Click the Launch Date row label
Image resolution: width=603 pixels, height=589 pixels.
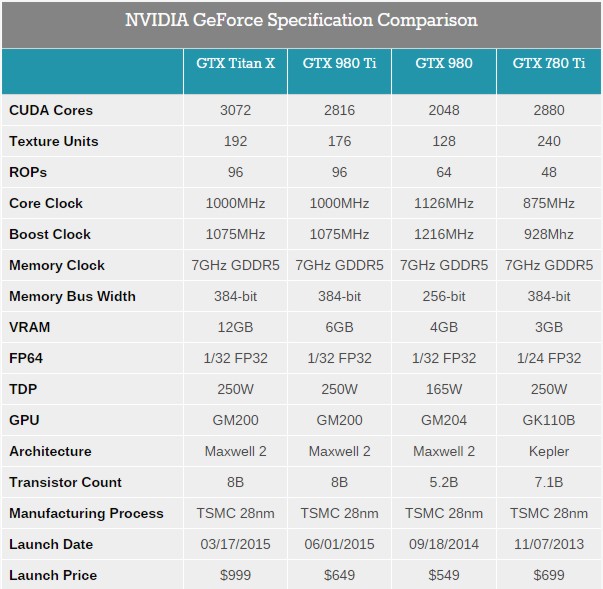pyautogui.click(x=51, y=544)
